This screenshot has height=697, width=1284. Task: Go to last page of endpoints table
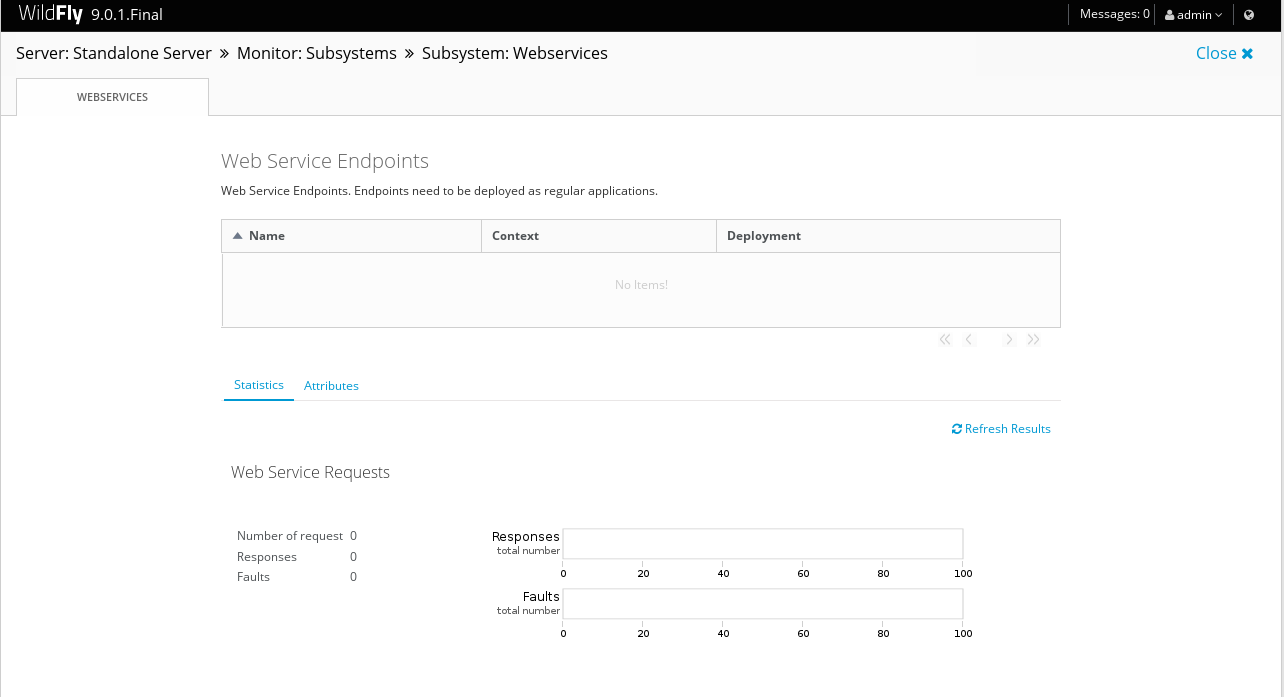(1033, 340)
